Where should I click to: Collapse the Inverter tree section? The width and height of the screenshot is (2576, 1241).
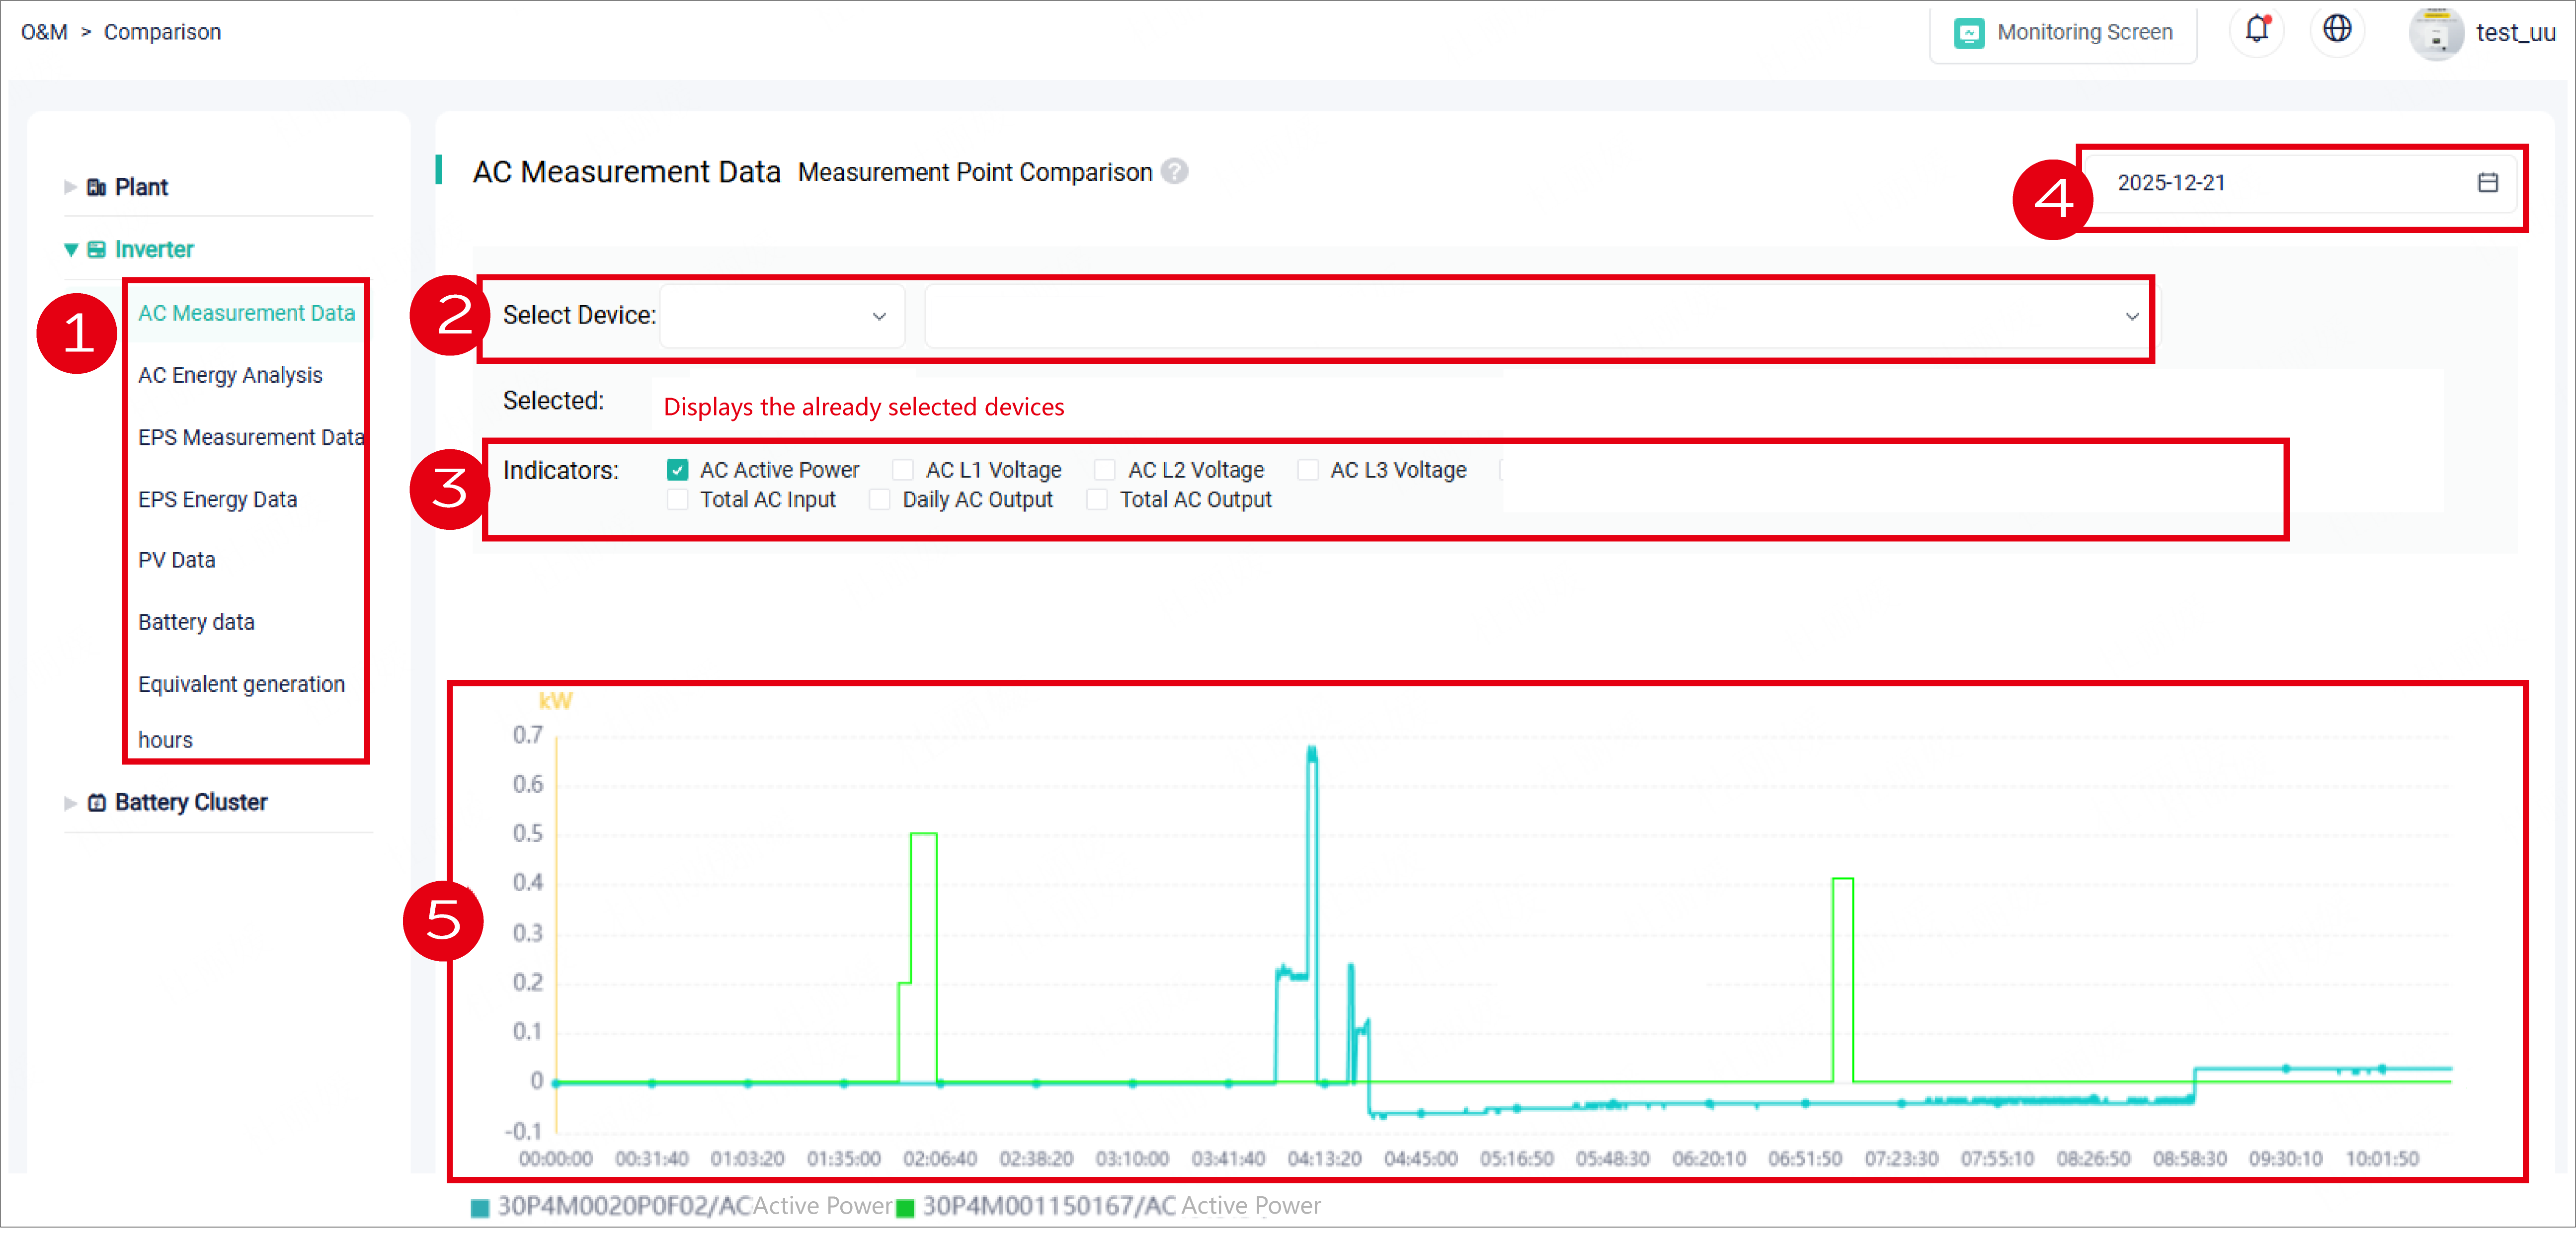tap(71, 250)
